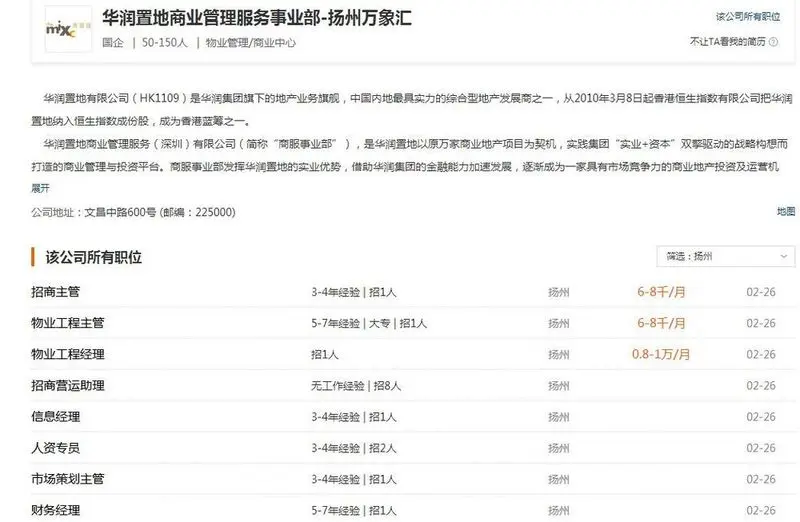Click 扬州 location in 信息经理 row

coord(559,417)
